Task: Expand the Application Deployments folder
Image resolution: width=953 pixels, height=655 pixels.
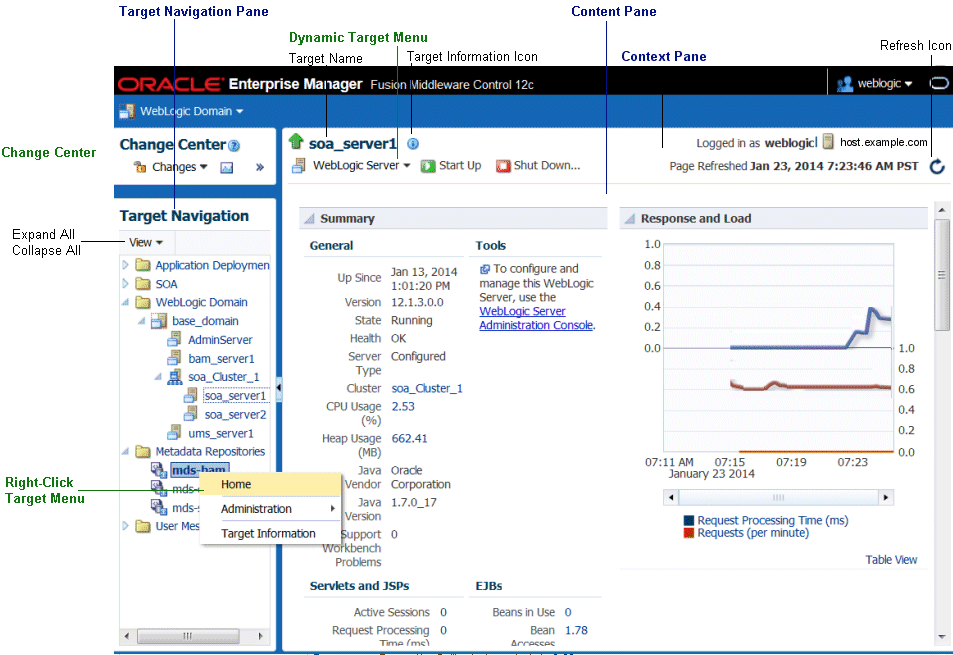Action: coord(125,265)
